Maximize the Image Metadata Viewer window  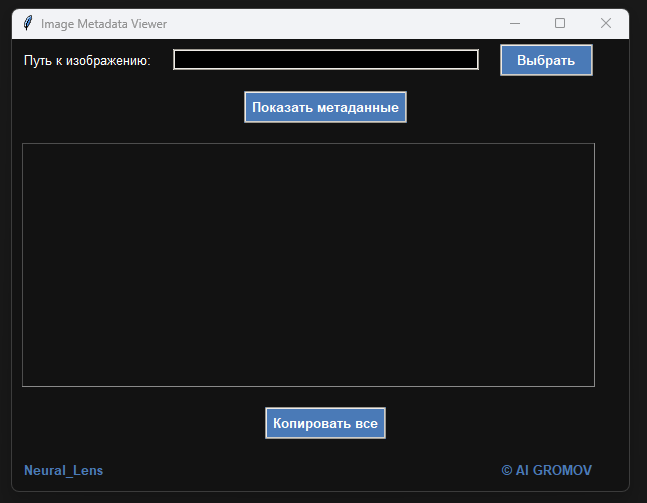(x=560, y=23)
